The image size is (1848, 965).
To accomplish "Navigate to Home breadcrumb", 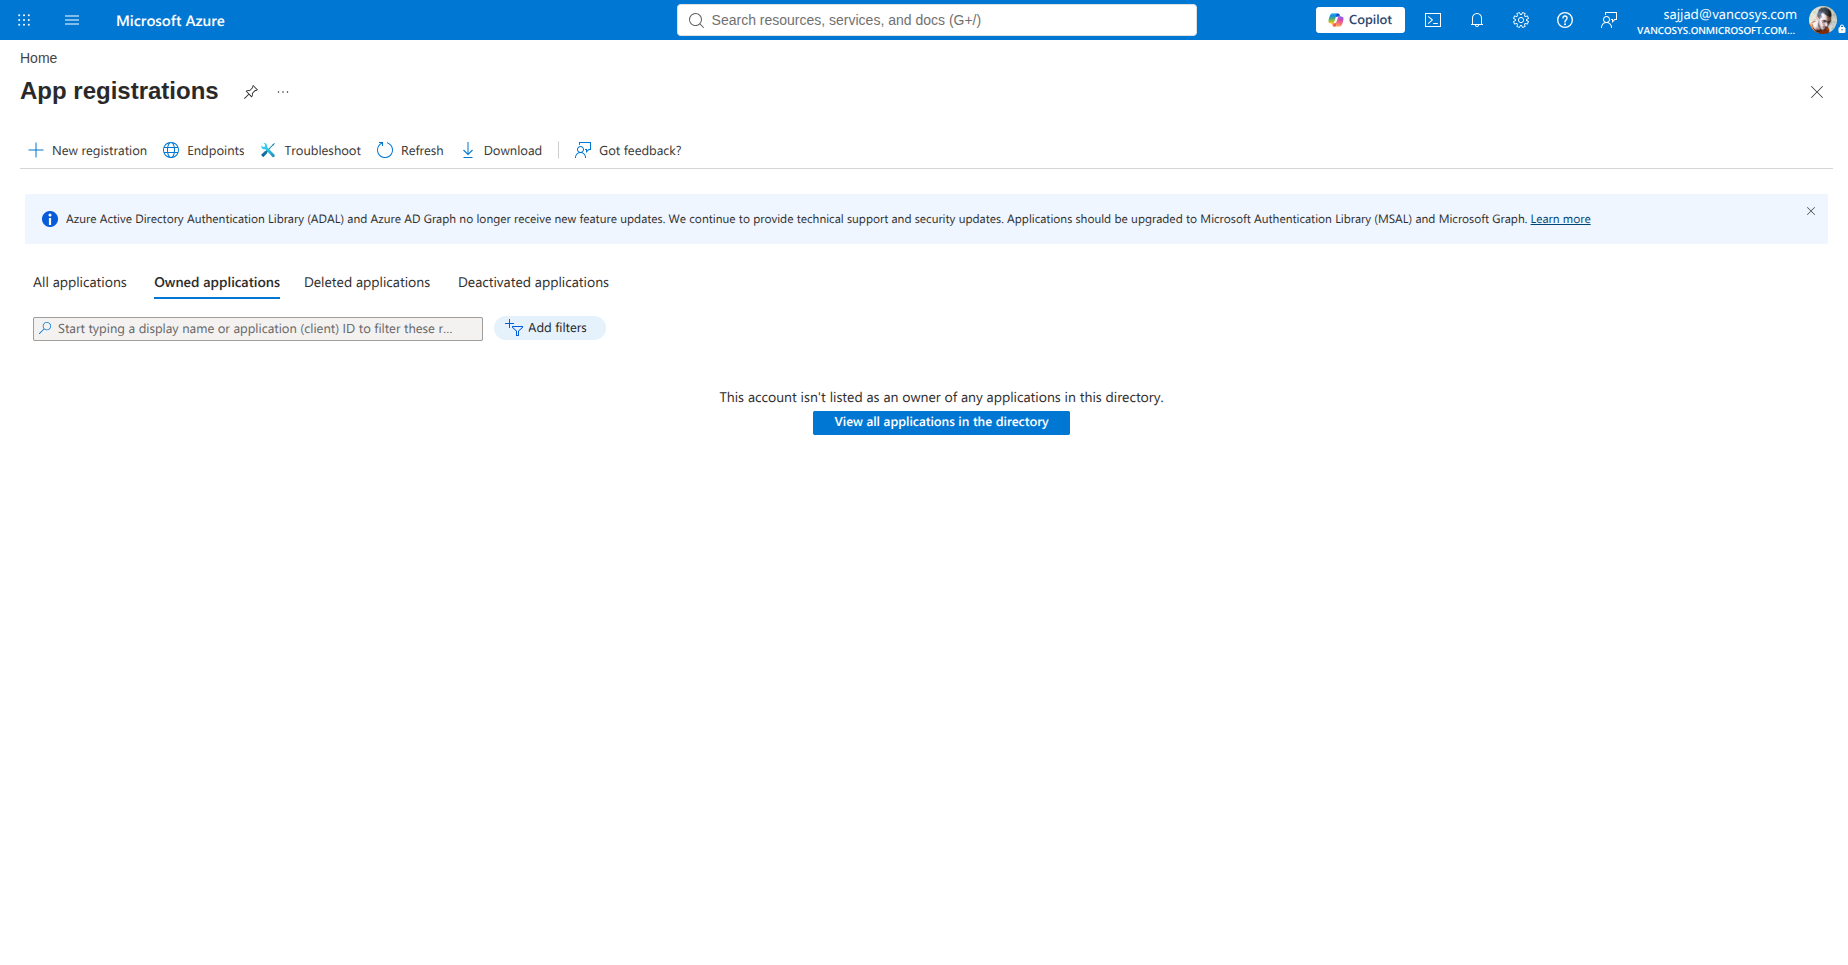I will (x=38, y=58).
